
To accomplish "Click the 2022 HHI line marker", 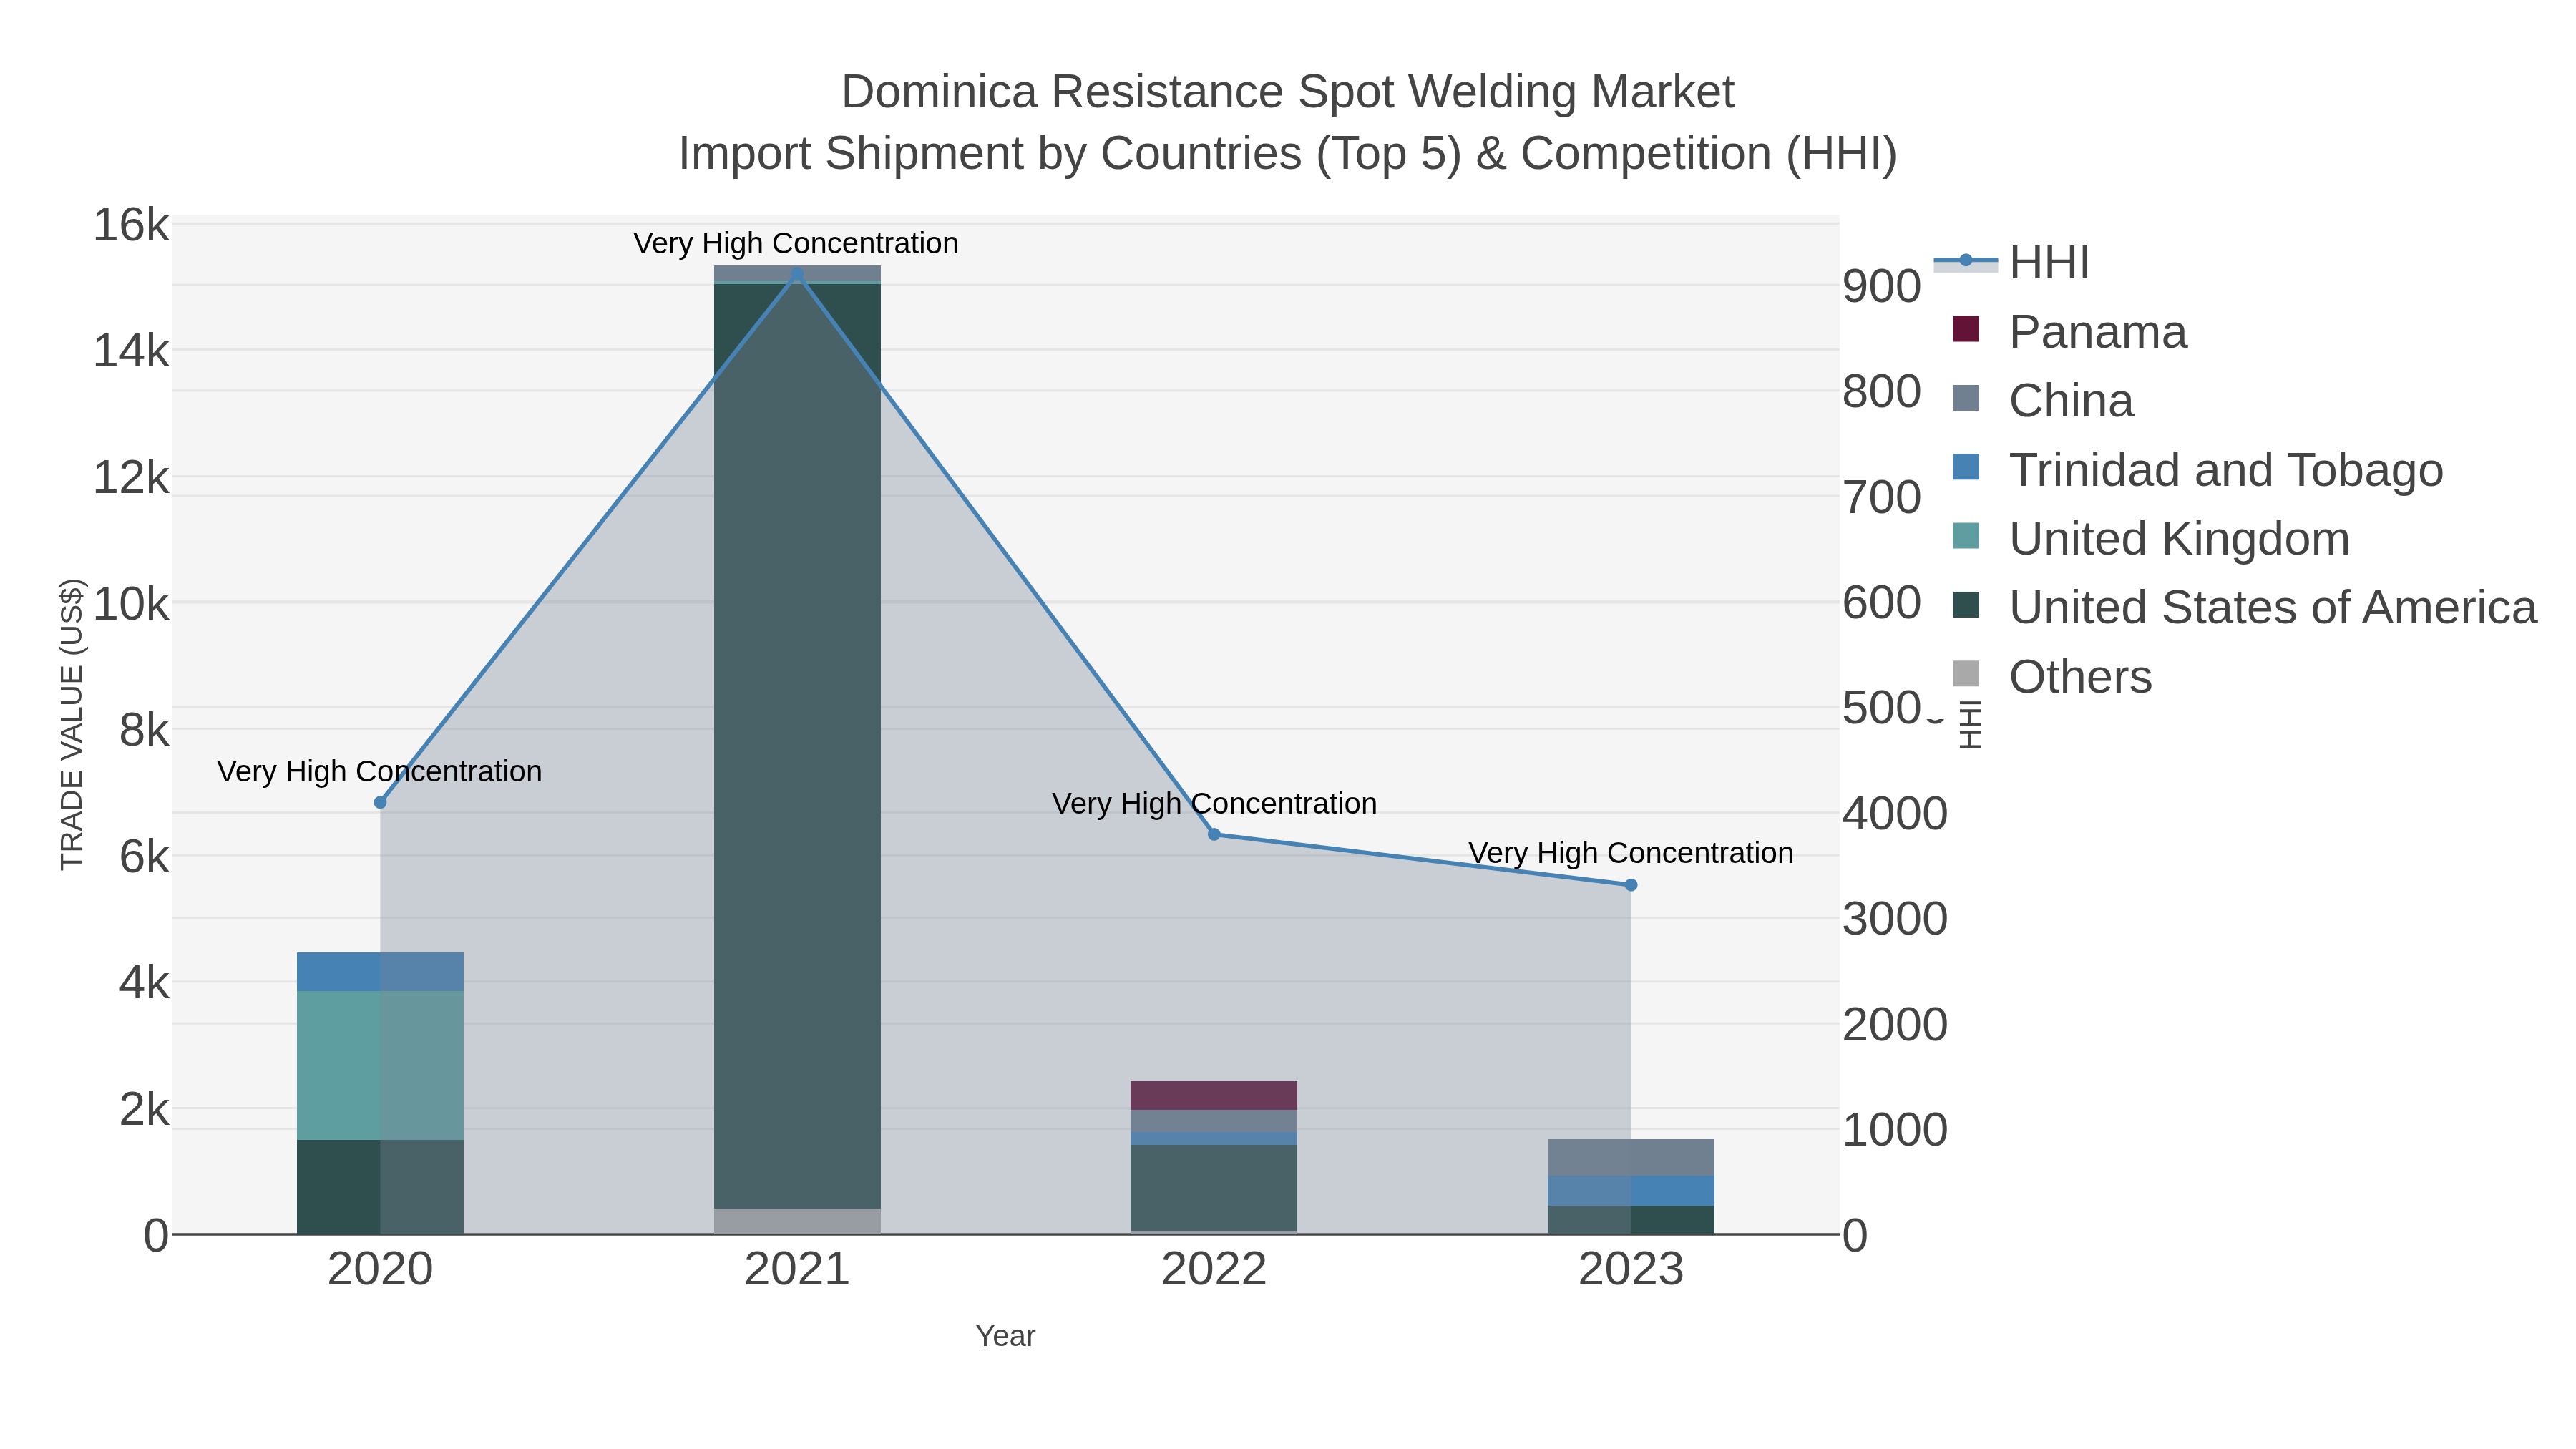I will point(1214,834).
